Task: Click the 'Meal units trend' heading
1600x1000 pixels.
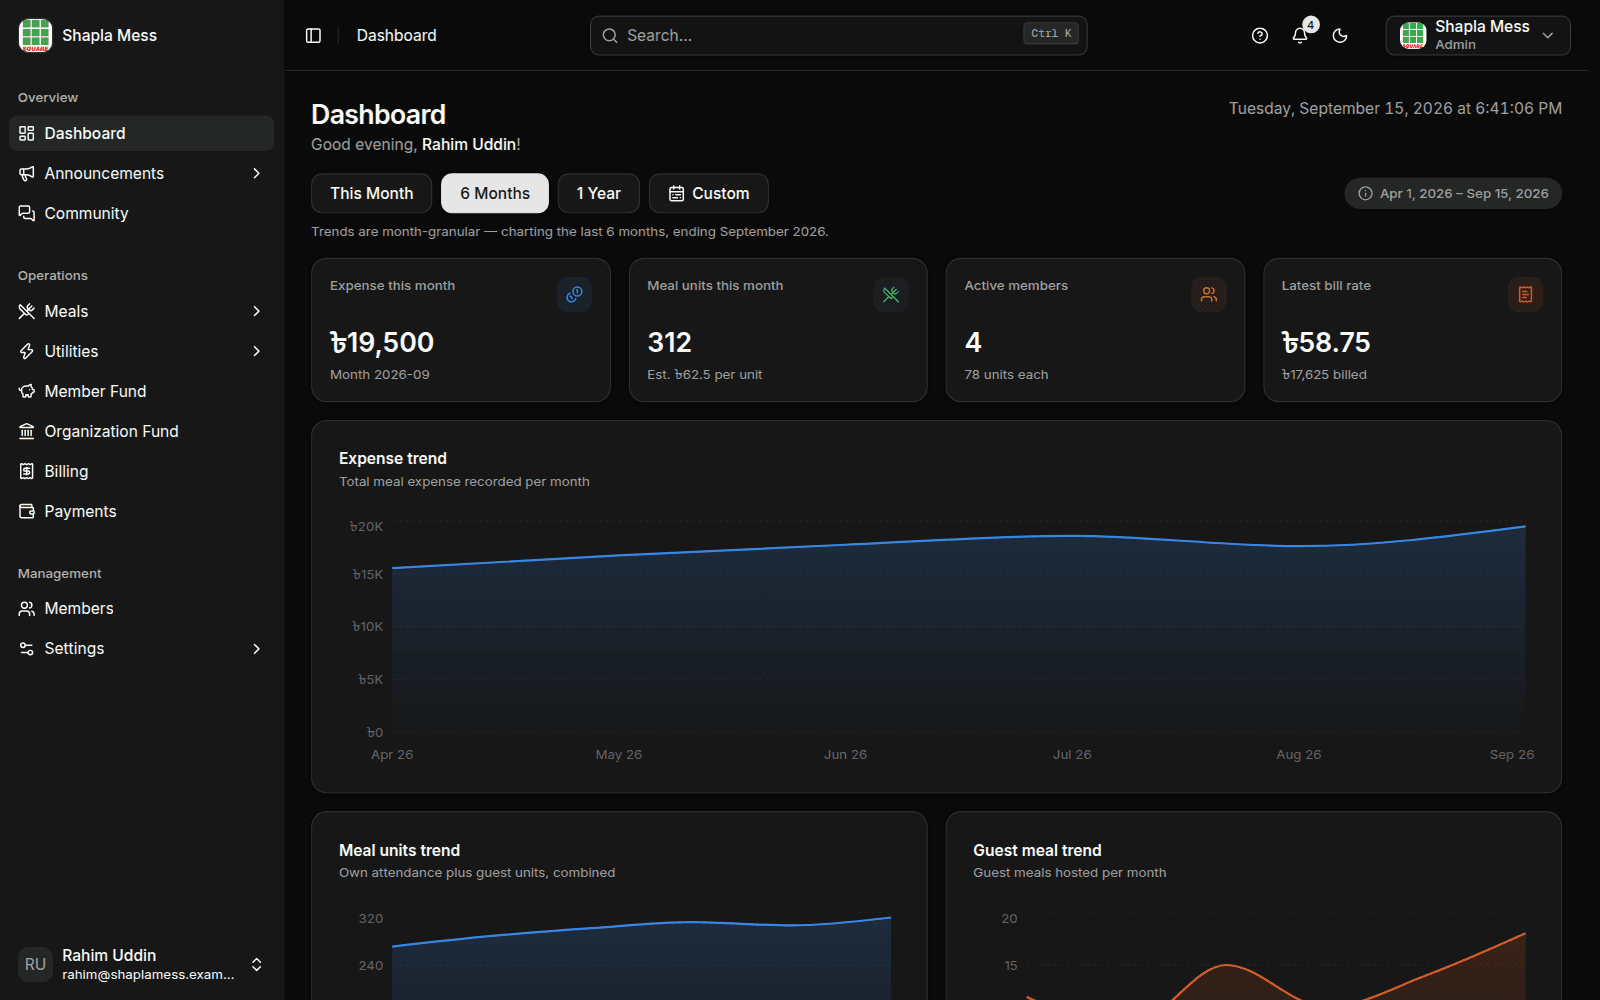Action: click(x=399, y=850)
